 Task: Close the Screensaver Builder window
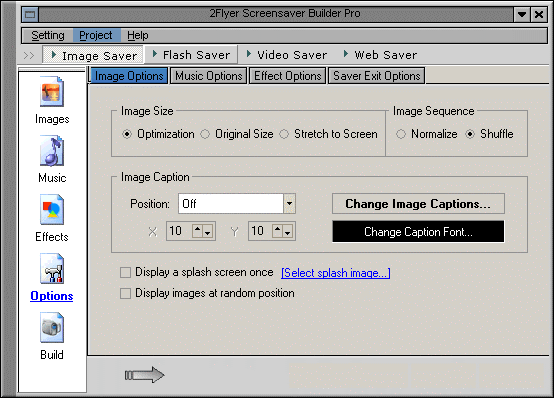tap(539, 14)
